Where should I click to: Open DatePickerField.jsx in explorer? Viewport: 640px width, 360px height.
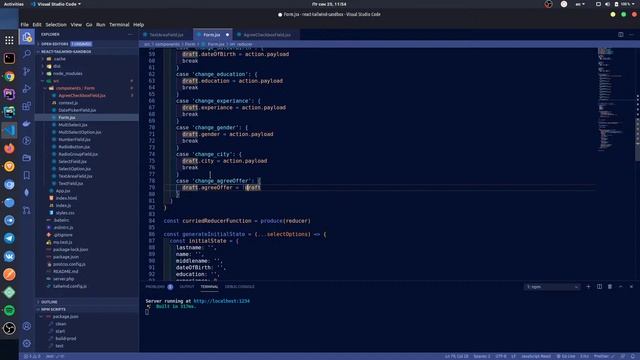pyautogui.click(x=77, y=110)
